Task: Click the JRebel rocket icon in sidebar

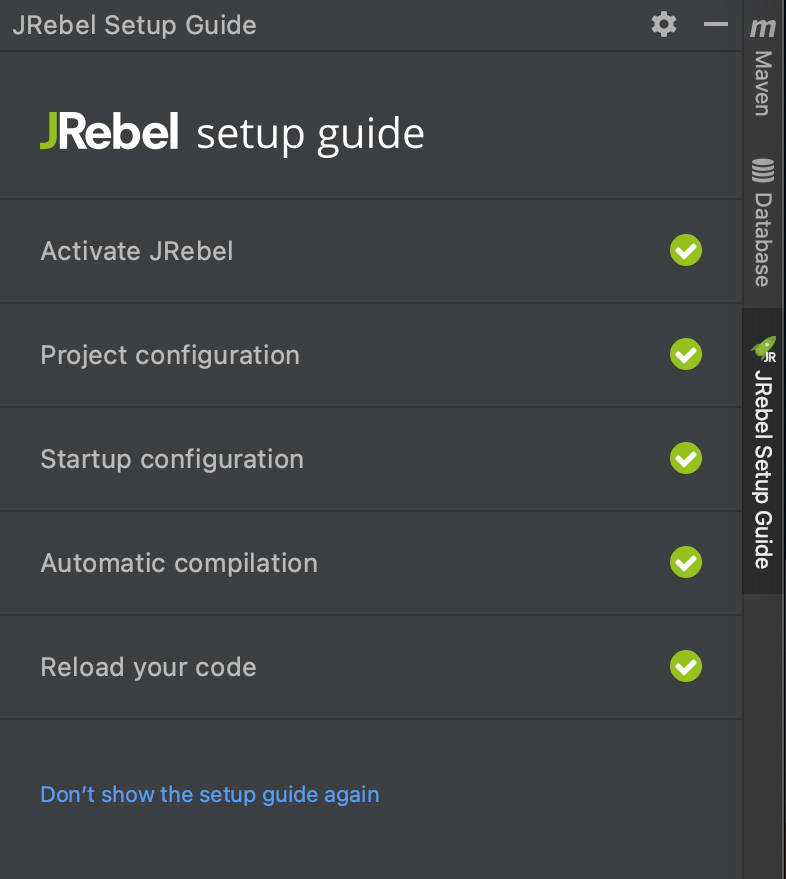Action: pyautogui.click(x=764, y=349)
